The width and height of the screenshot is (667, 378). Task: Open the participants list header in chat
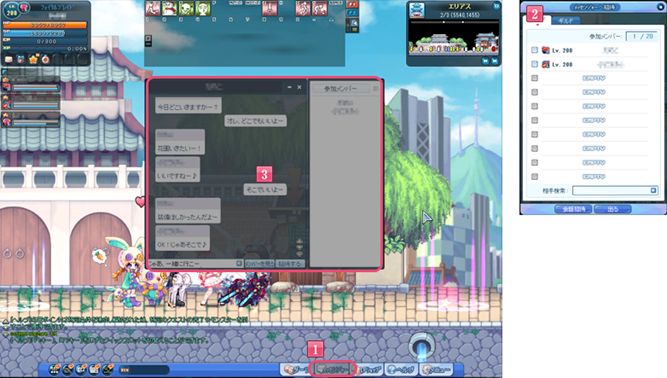pos(340,89)
